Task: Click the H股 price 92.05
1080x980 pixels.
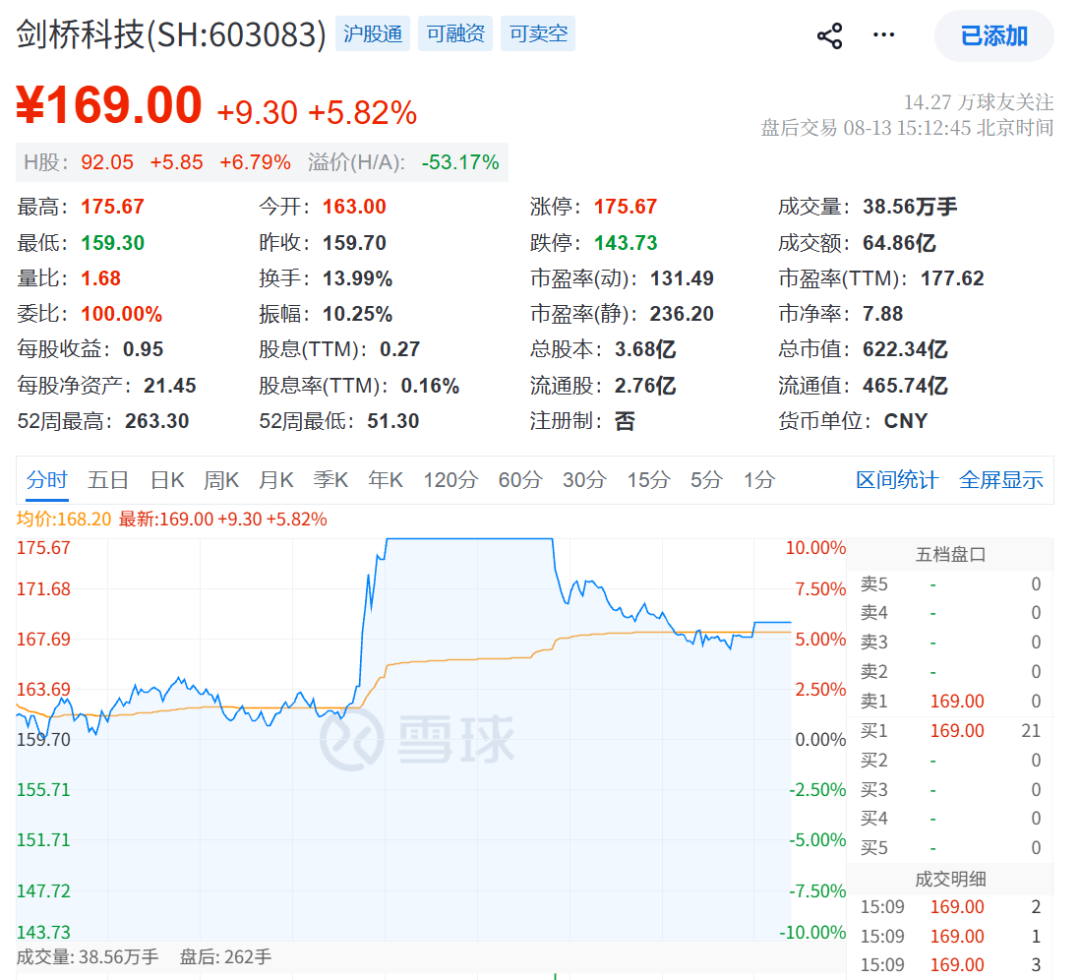Action: pyautogui.click(x=107, y=163)
